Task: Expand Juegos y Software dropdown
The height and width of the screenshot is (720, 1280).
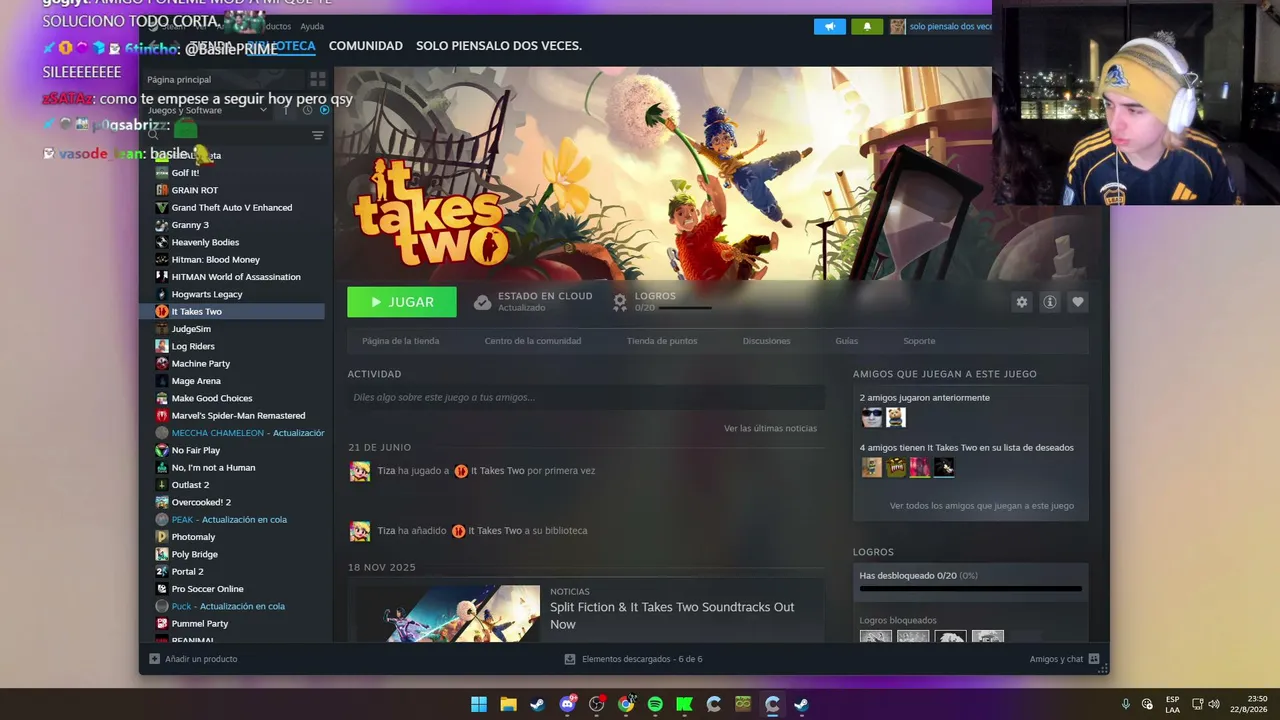Action: (x=207, y=110)
